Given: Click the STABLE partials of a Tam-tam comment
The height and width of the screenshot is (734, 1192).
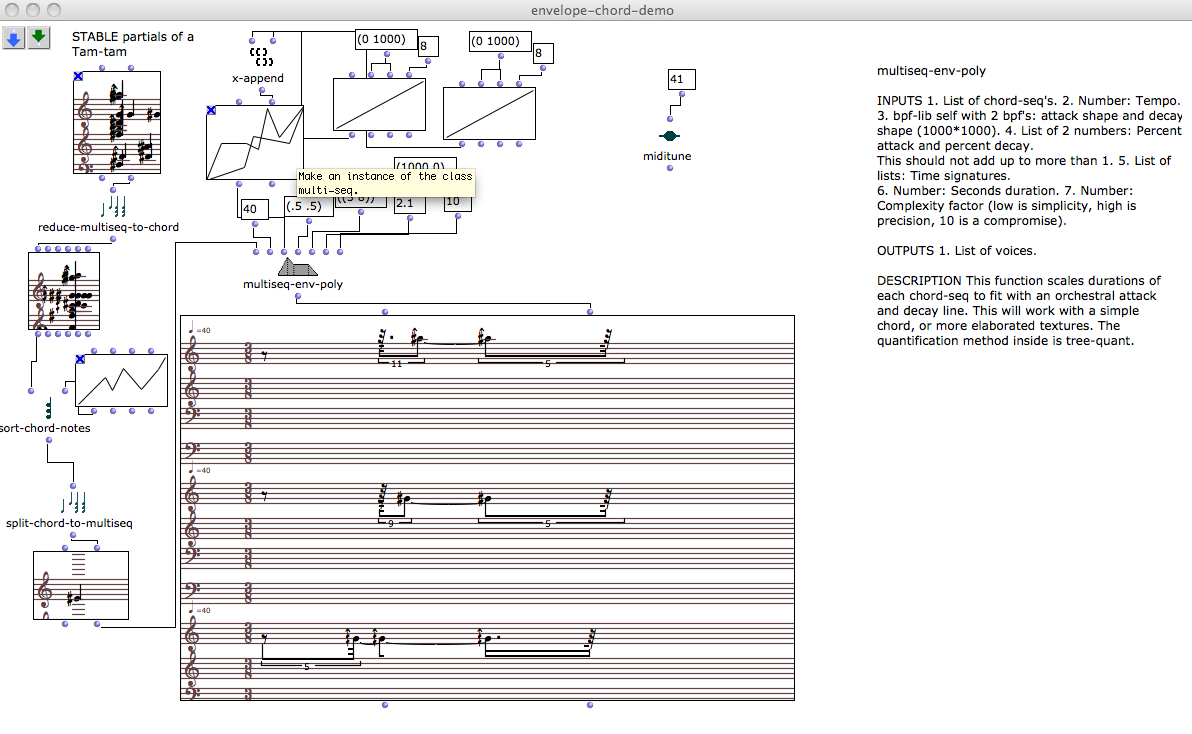Looking at the screenshot, I should point(132,44).
